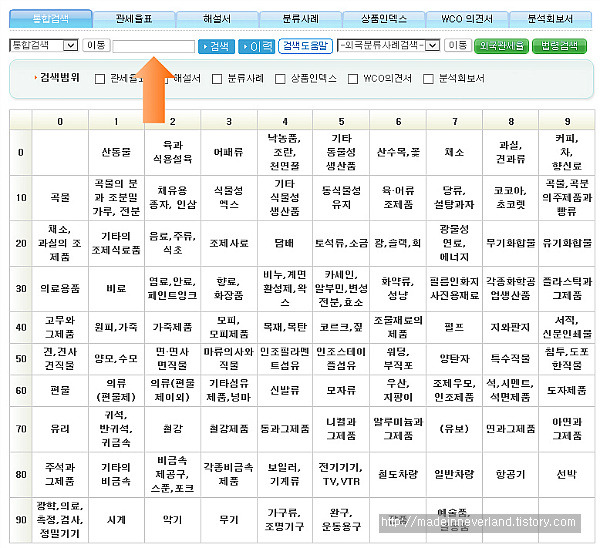Open the 관세율표 tab
The height and width of the screenshot is (548, 600).
[134, 19]
